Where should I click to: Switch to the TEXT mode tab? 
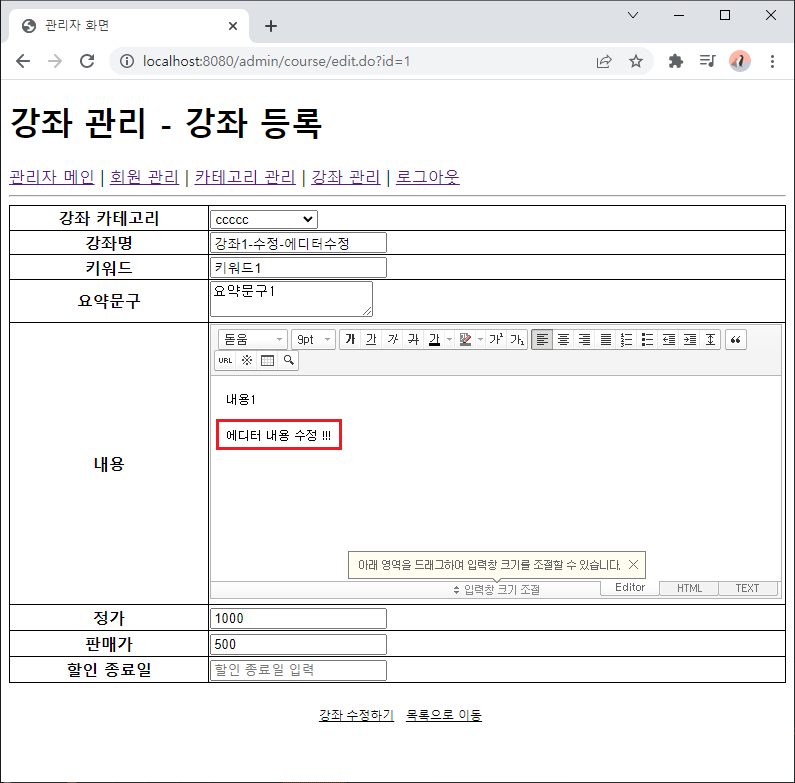tap(747, 588)
